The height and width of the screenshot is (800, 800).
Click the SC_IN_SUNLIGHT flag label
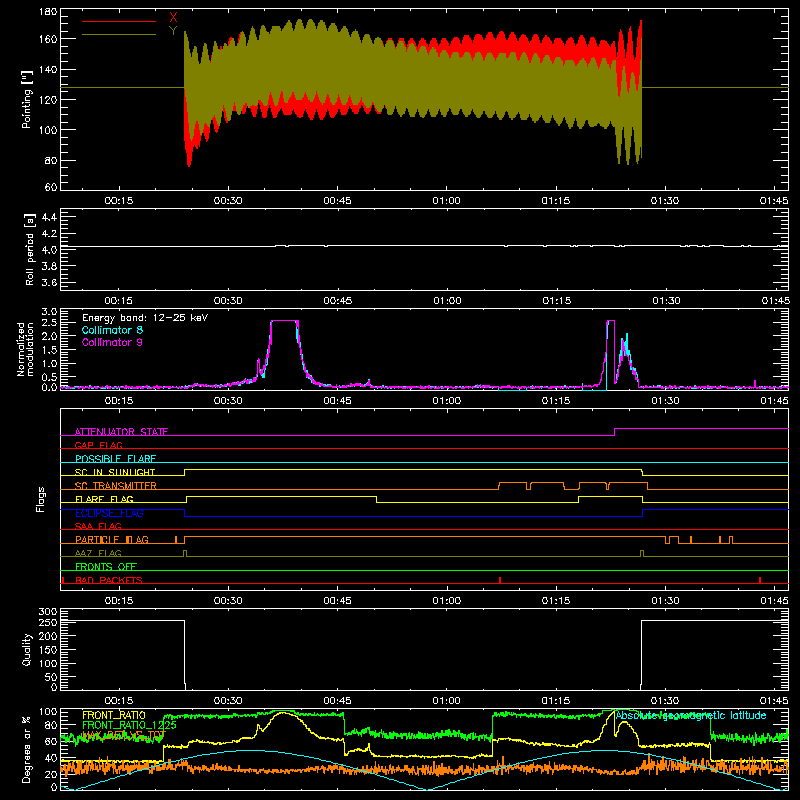[115, 472]
